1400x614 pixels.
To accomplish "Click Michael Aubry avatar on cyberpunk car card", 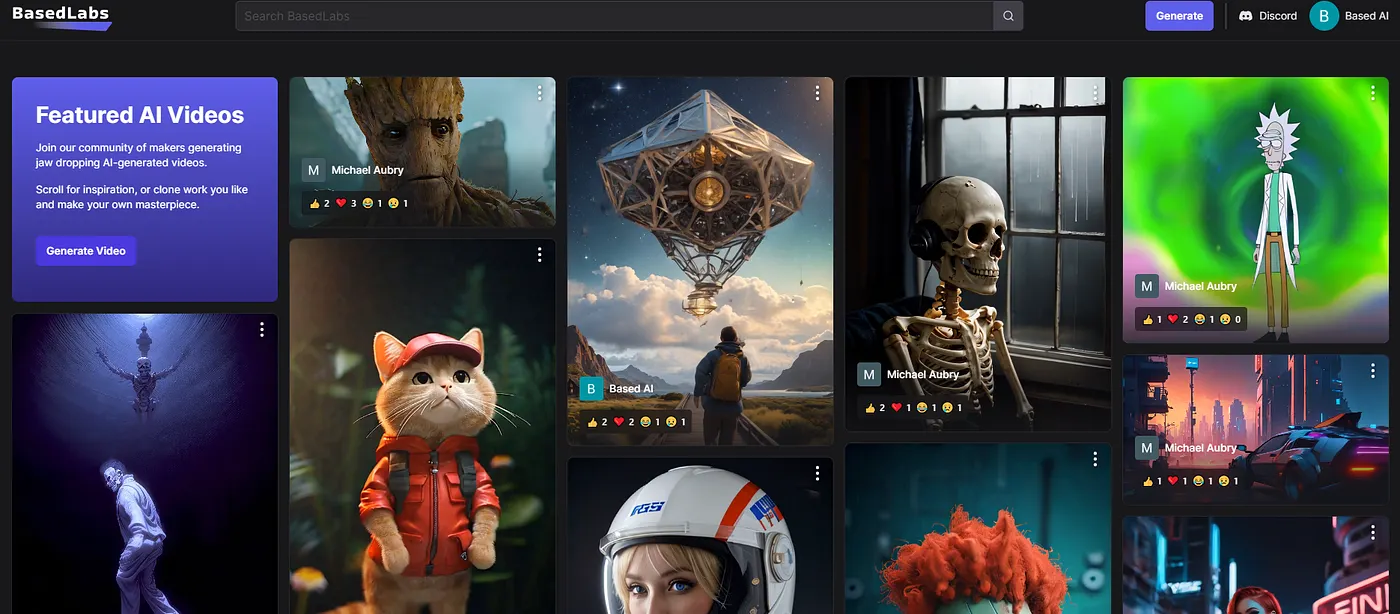I will coord(1147,448).
